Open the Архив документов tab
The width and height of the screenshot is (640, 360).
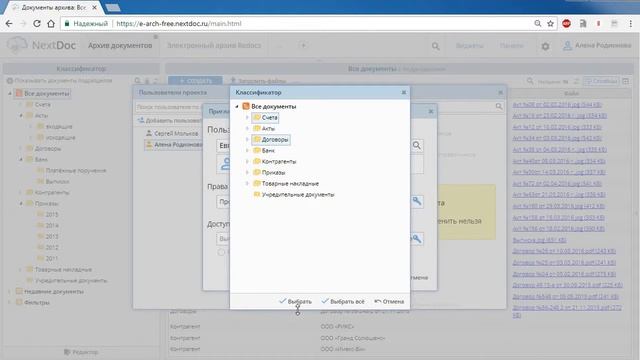(120, 45)
